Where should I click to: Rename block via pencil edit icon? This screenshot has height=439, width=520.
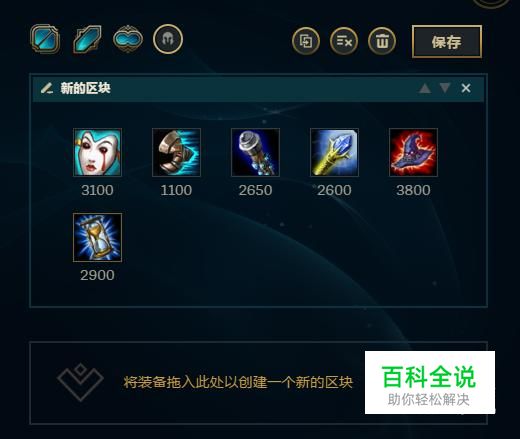pyautogui.click(x=47, y=88)
